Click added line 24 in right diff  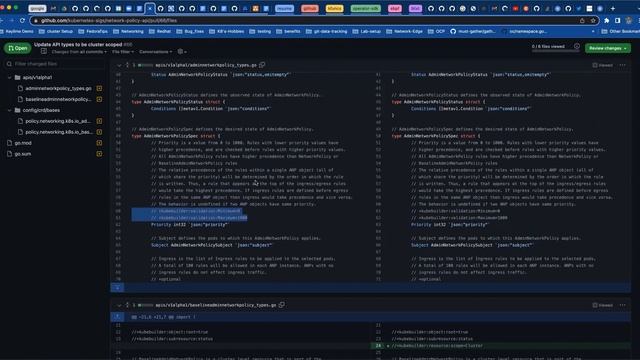(500, 346)
